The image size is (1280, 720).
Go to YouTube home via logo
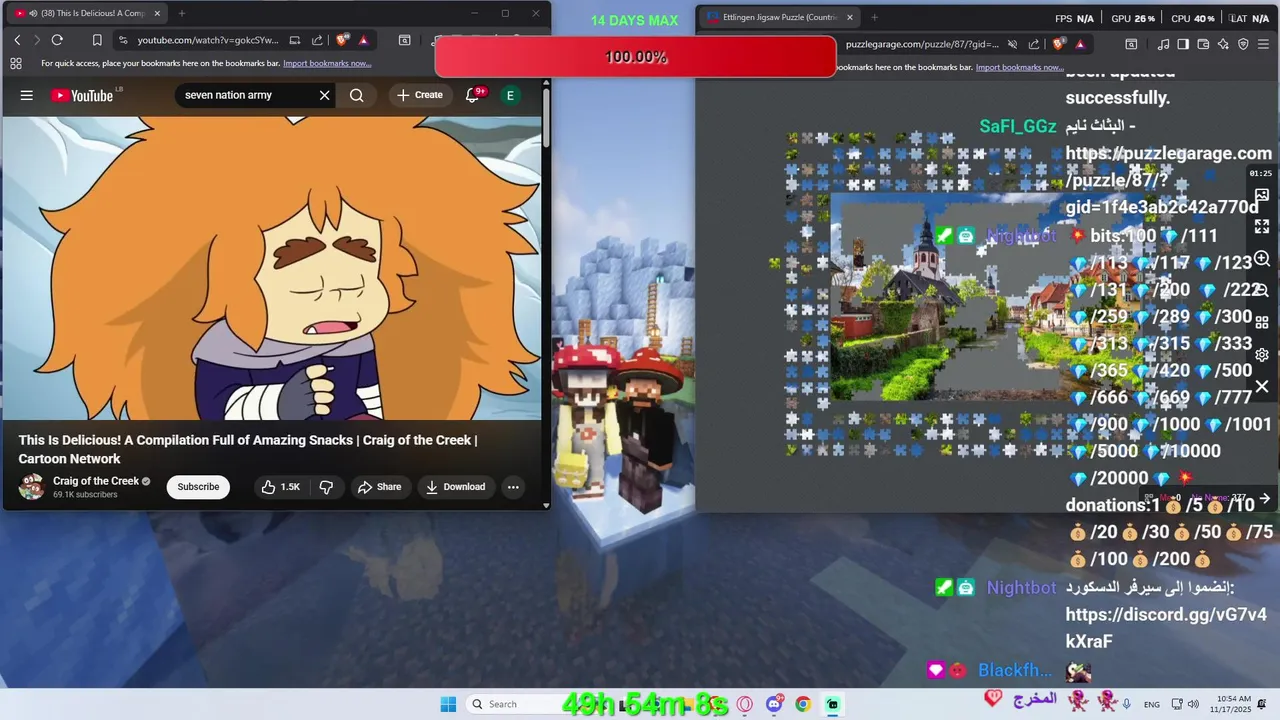click(x=83, y=95)
